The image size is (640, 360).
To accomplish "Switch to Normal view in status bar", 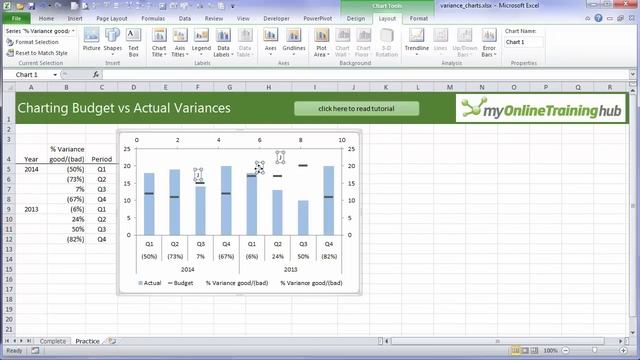I will (x=516, y=350).
